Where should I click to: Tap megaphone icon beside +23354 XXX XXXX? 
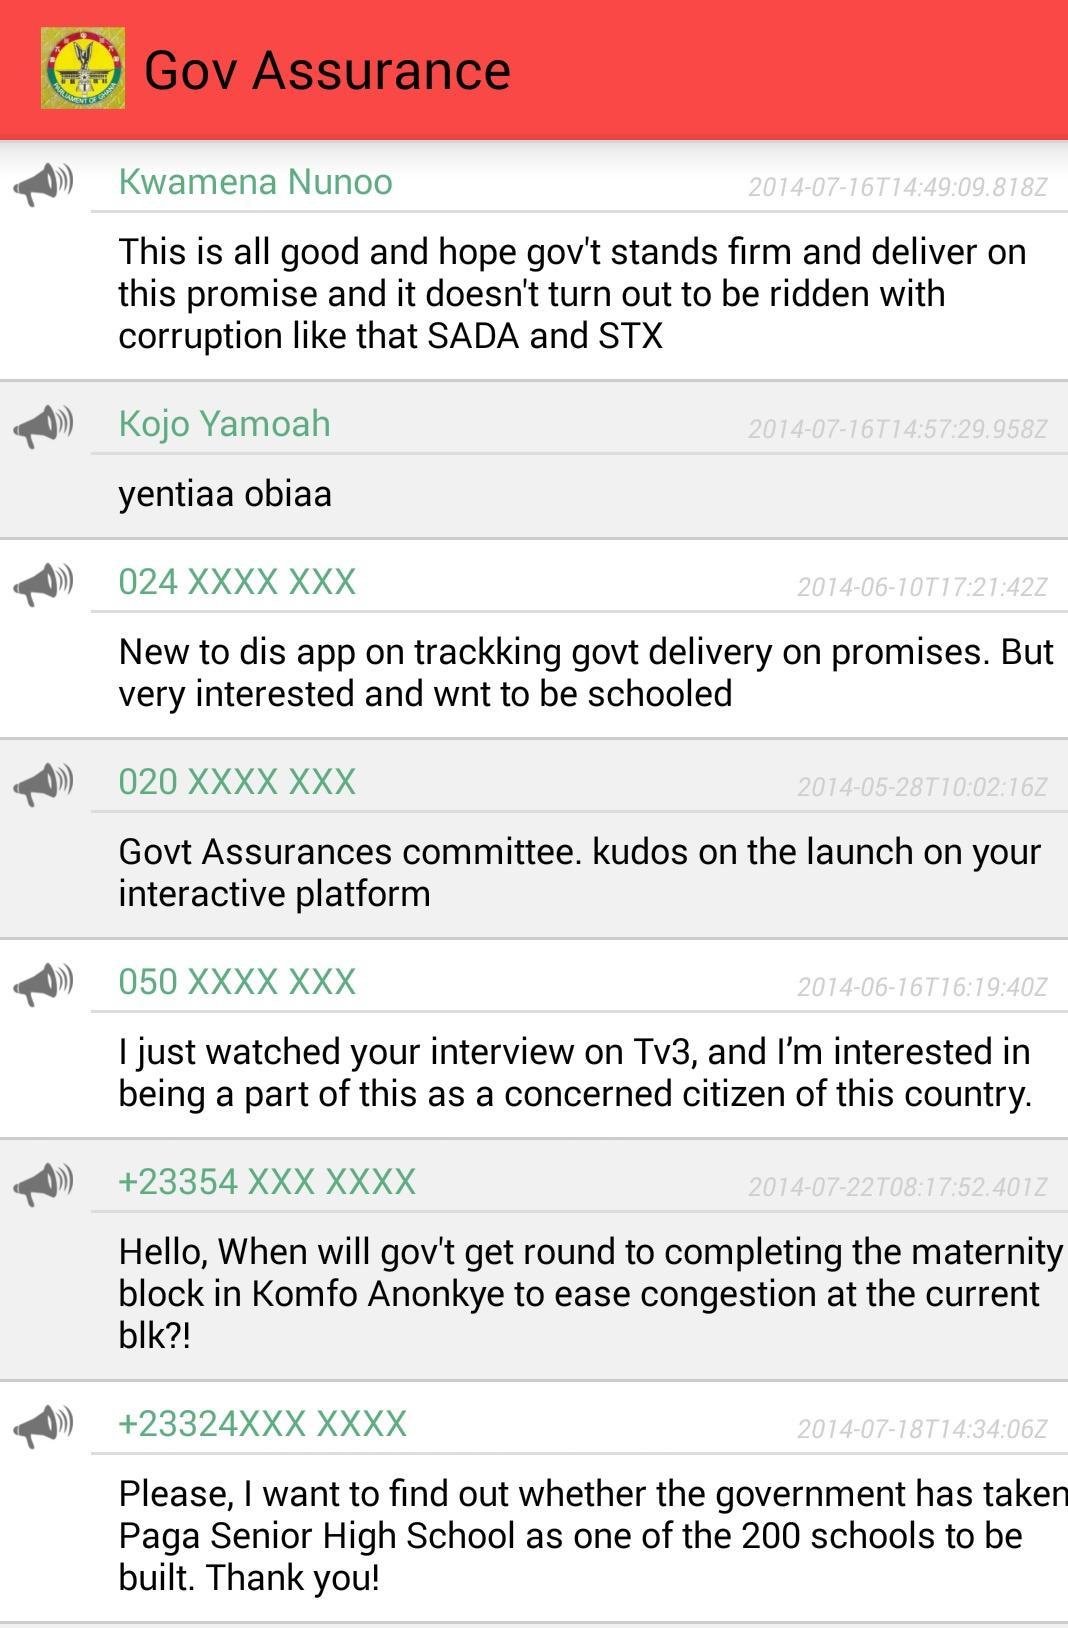[44, 1184]
